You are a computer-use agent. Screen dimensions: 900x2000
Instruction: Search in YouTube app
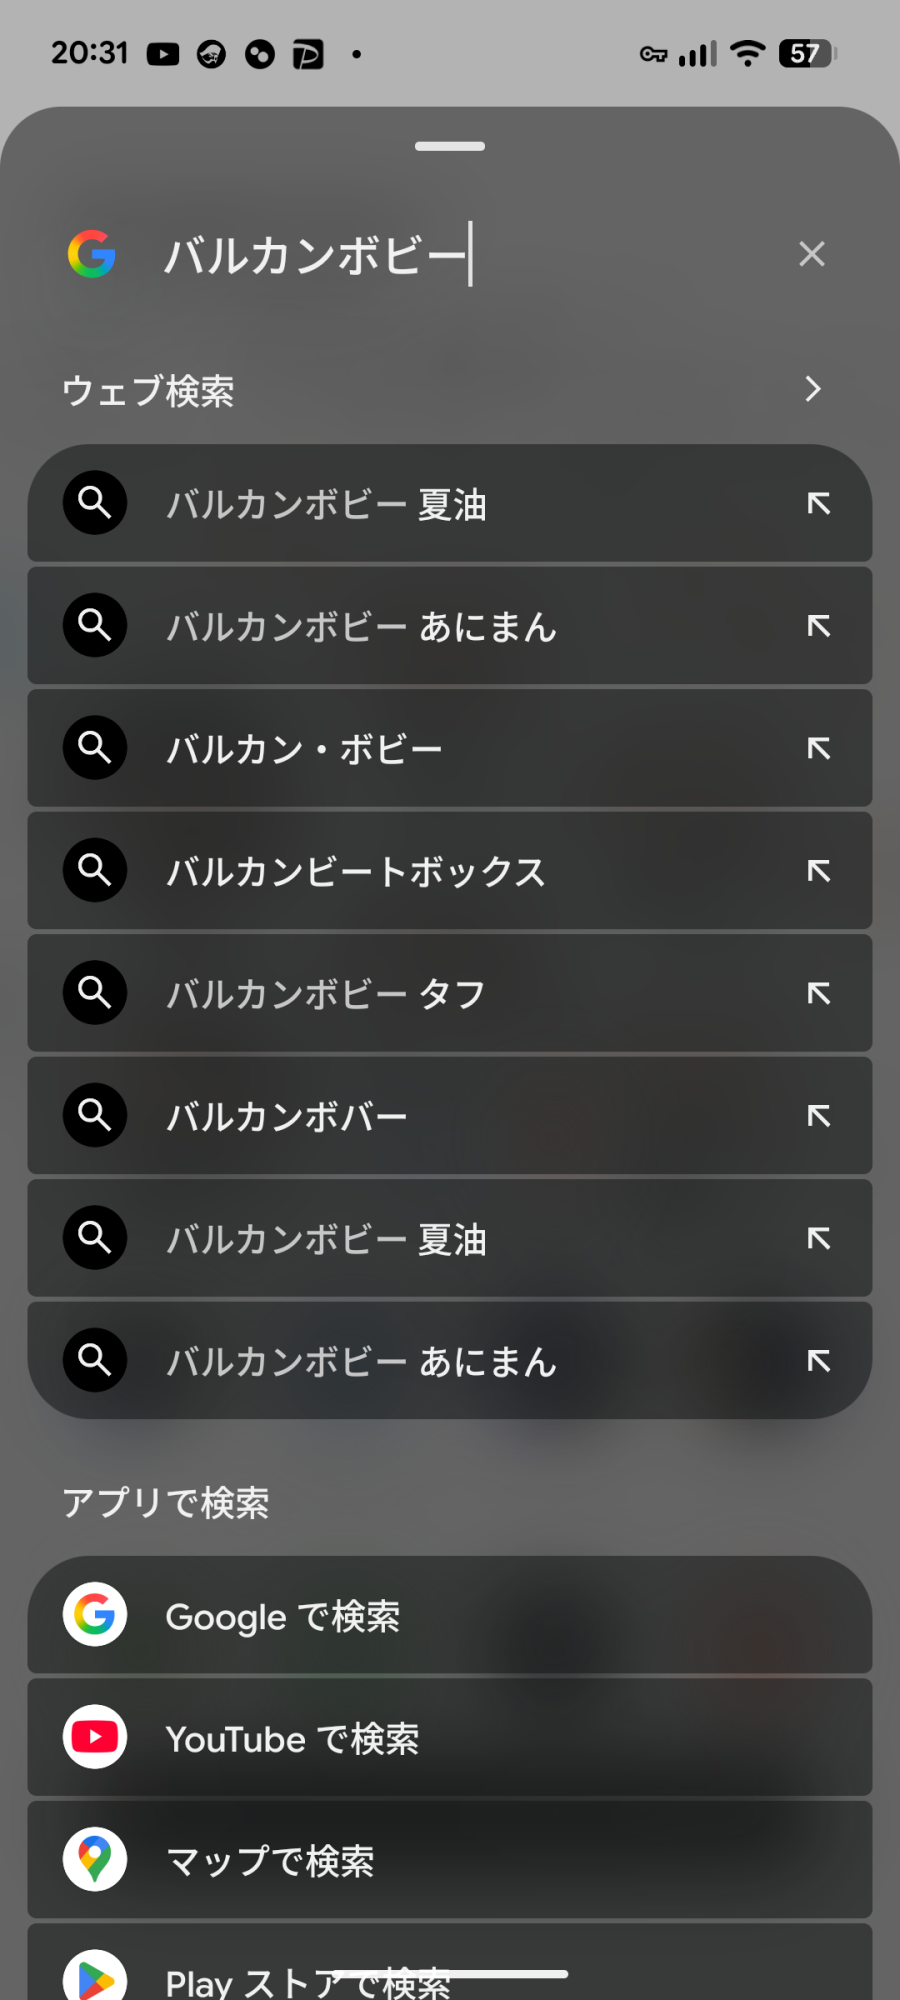click(x=450, y=1739)
